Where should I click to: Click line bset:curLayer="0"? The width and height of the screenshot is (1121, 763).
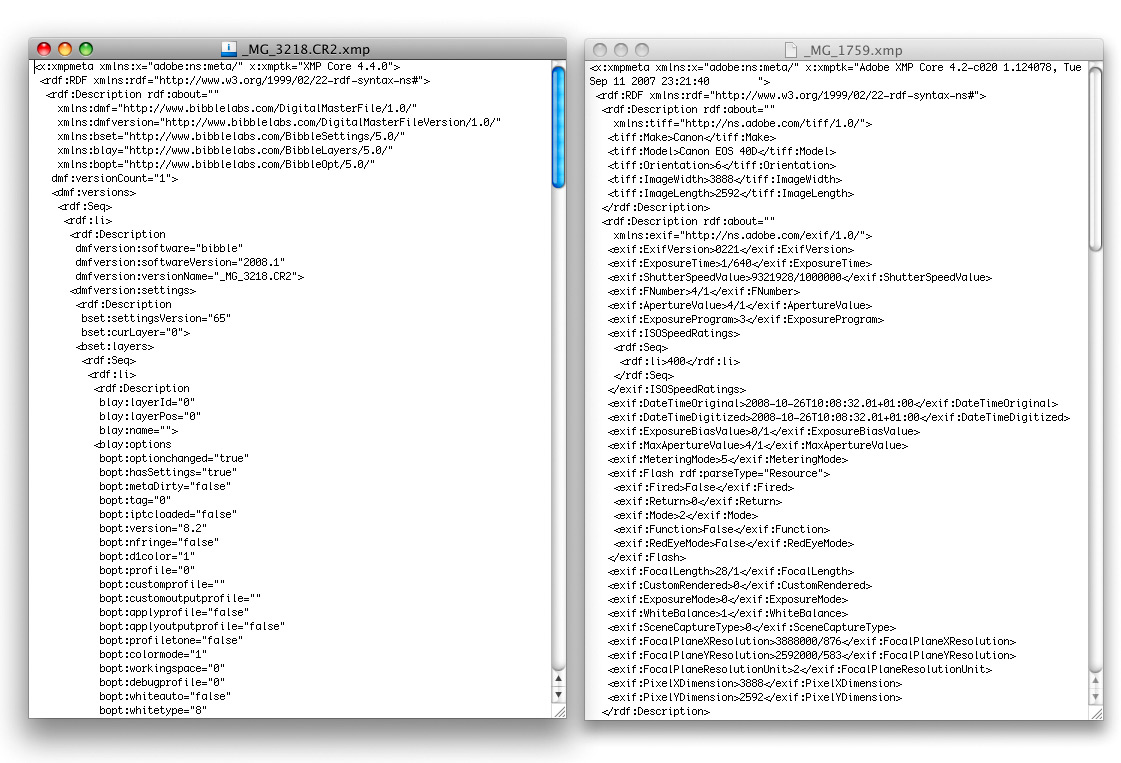[135, 333]
